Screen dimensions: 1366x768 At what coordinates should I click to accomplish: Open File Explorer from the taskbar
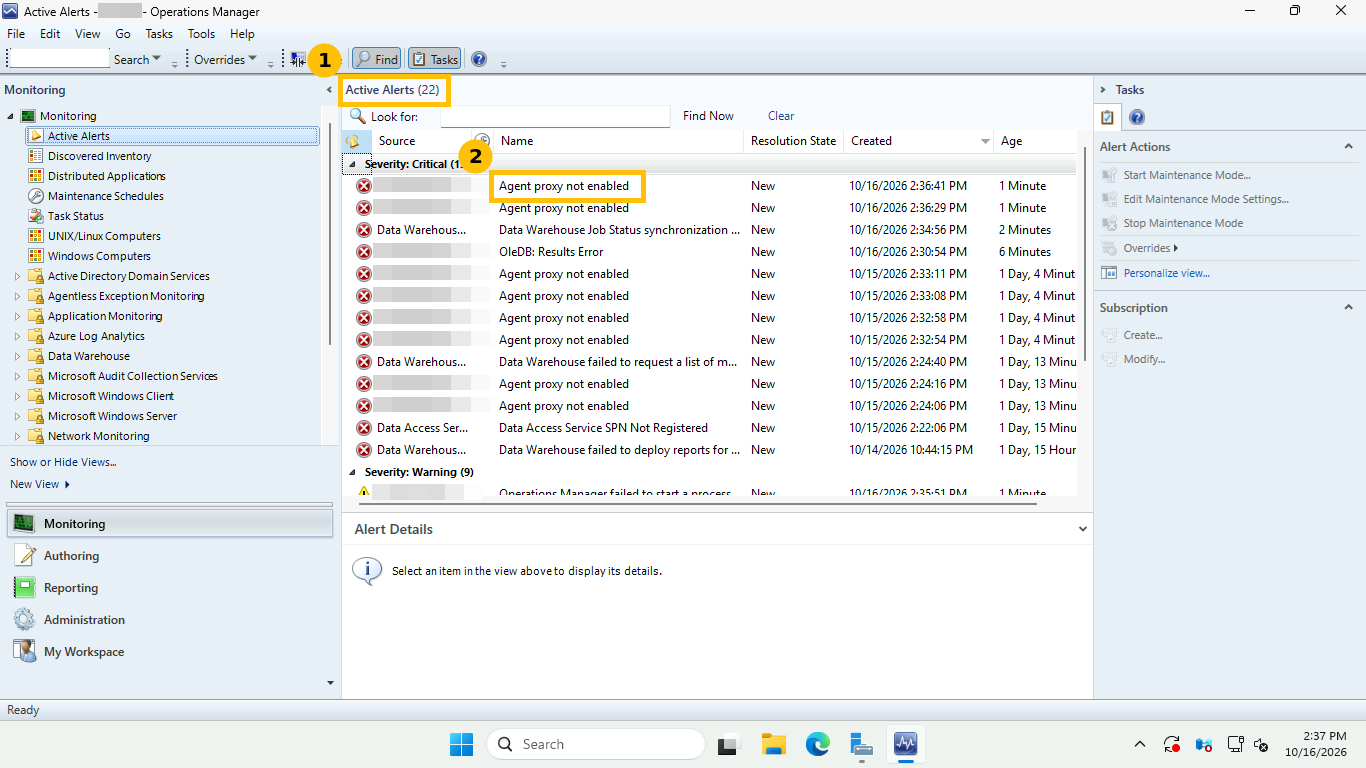(773, 744)
